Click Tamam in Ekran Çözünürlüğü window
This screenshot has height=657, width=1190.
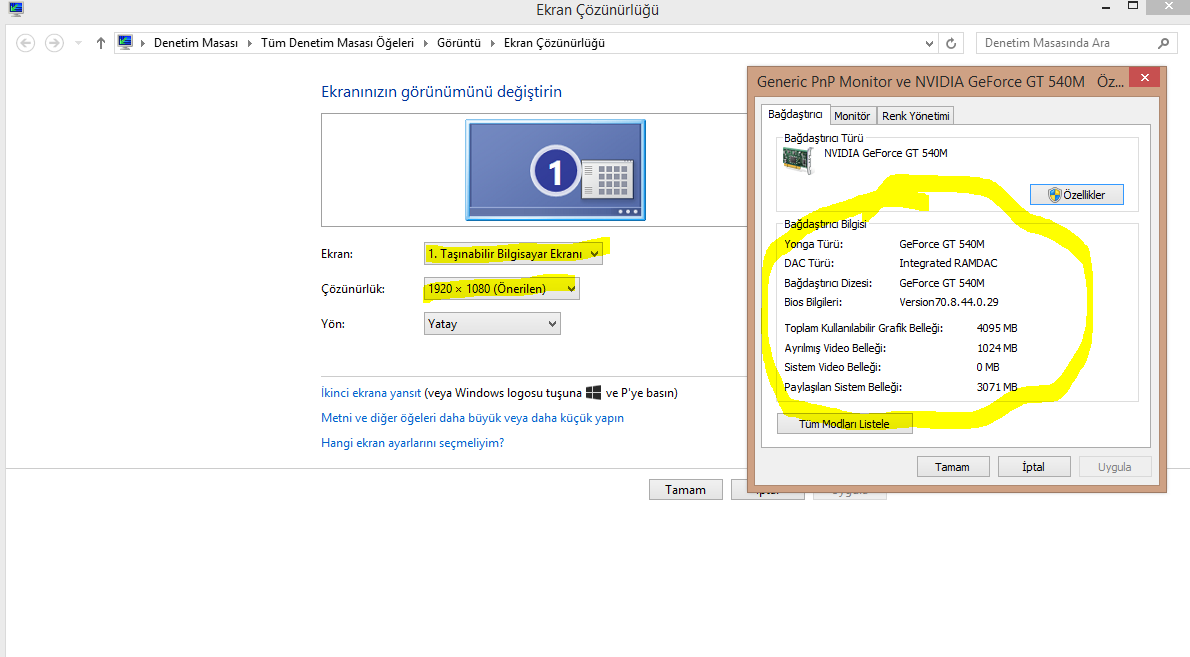point(685,490)
